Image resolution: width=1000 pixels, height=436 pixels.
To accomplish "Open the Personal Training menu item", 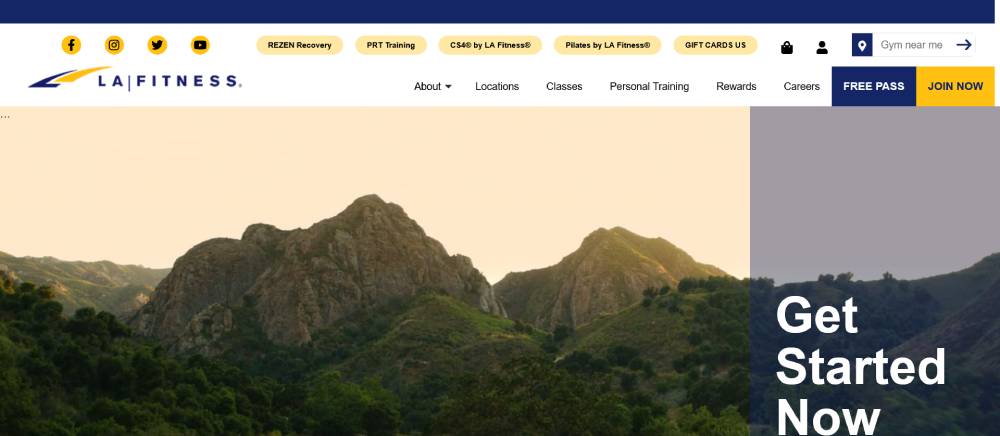I will tap(649, 87).
